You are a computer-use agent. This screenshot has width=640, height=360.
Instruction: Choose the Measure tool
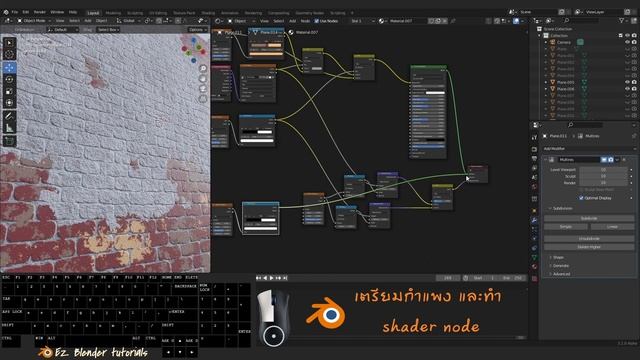pyautogui.click(x=9, y=128)
